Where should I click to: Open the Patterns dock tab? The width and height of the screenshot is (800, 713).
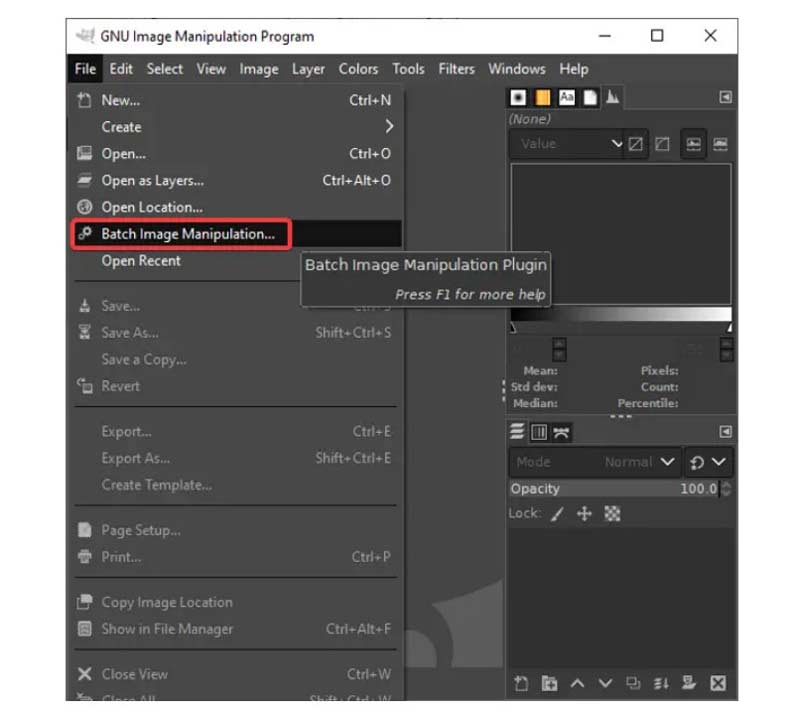pyautogui.click(x=543, y=97)
